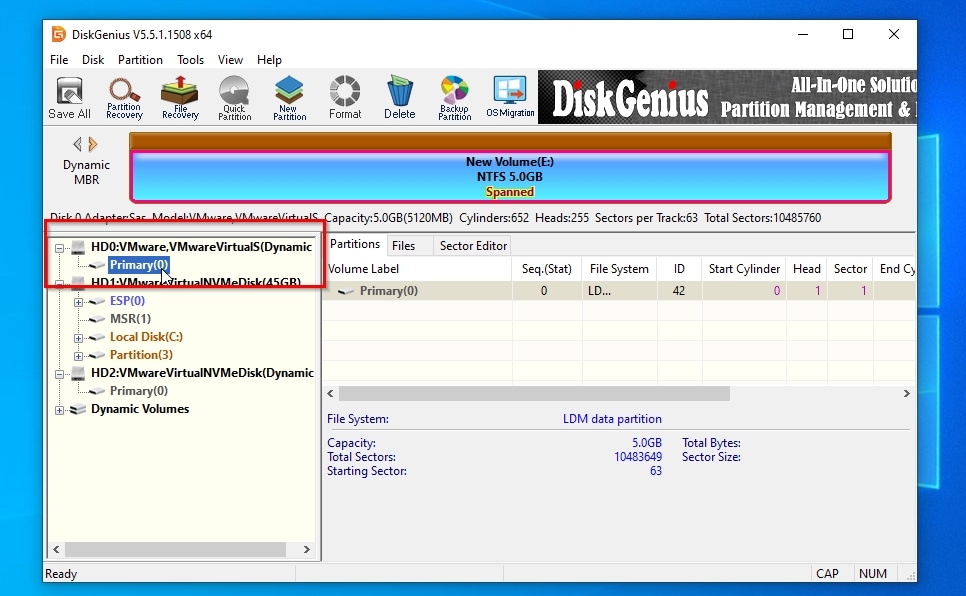Select the New Volume(E:) partition bar
Screen dimensions: 966x596
coord(511,176)
